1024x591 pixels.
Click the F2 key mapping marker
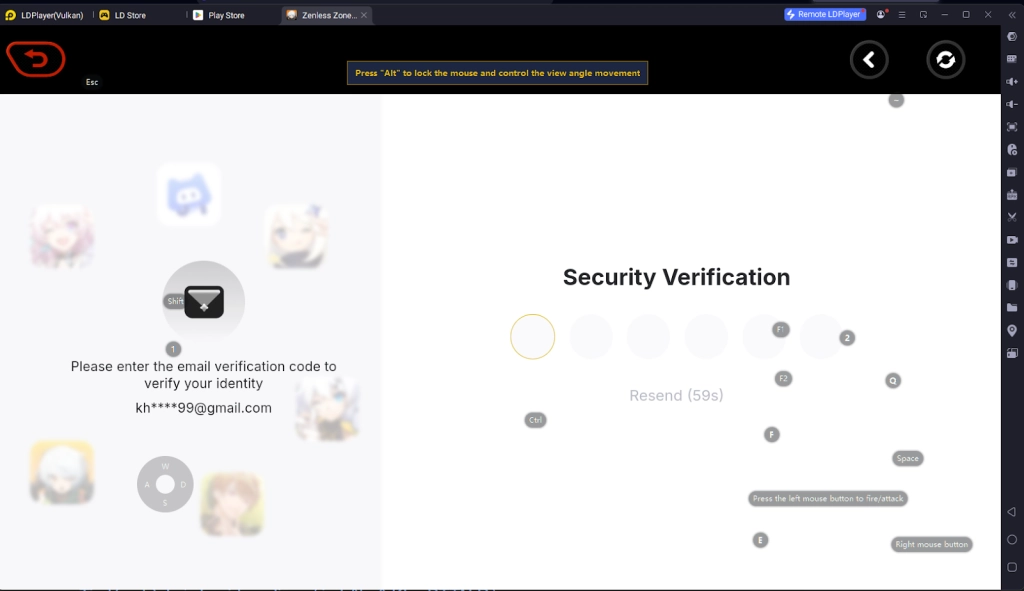click(783, 379)
